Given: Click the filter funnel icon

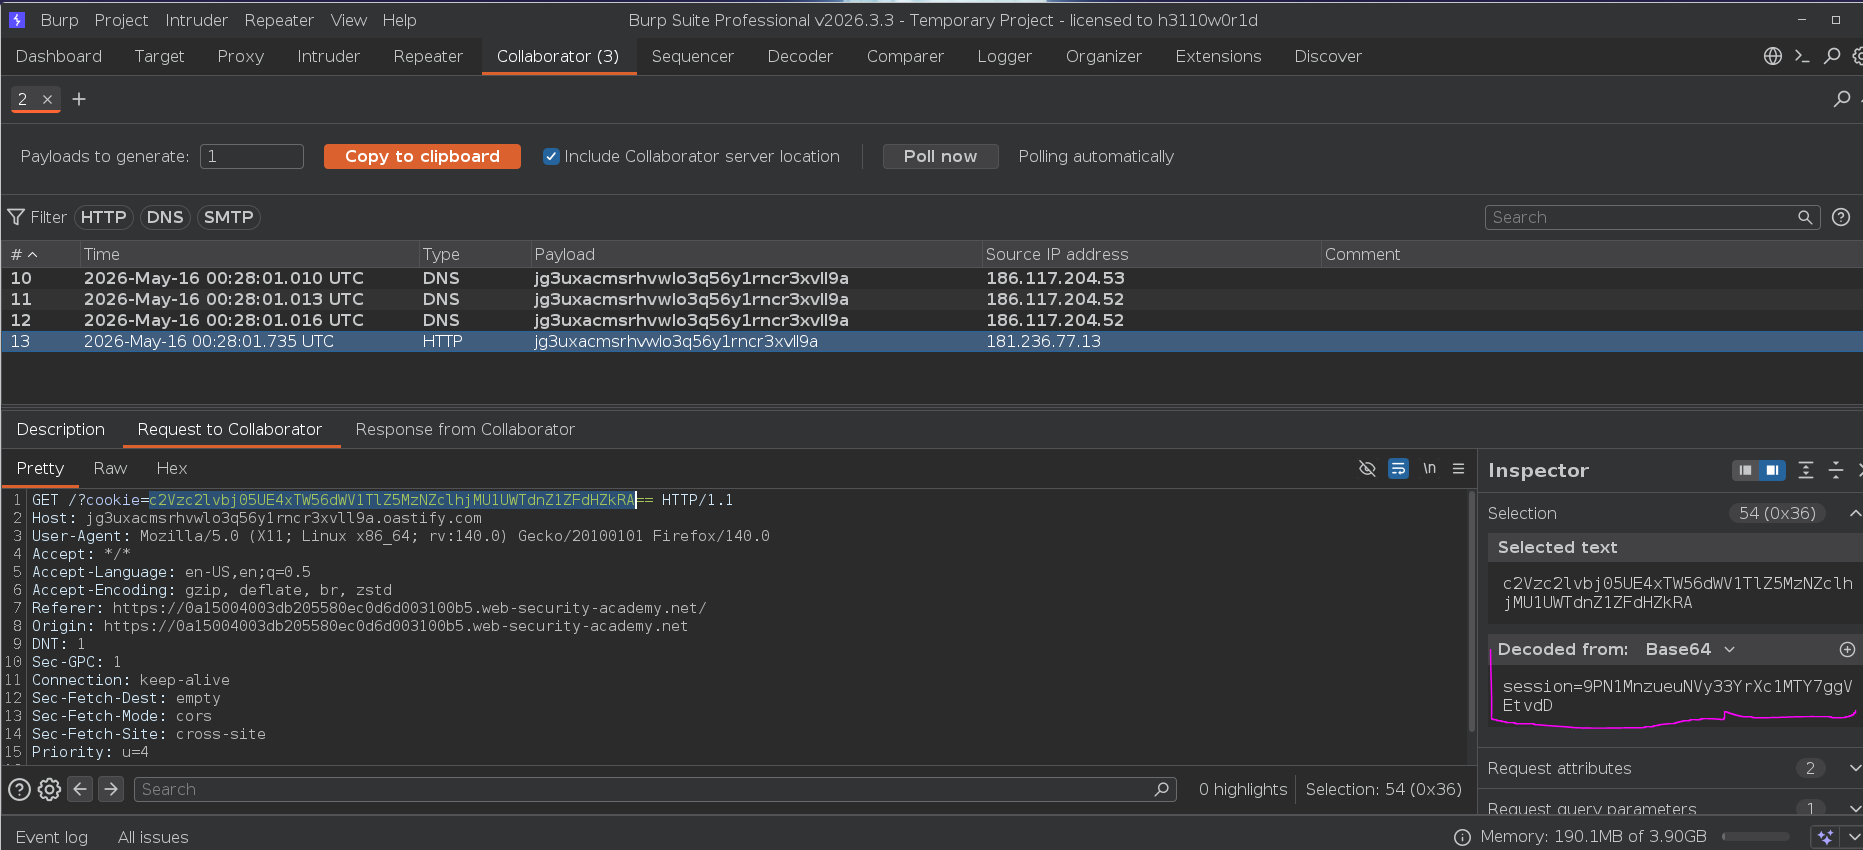Looking at the screenshot, I should tap(16, 217).
